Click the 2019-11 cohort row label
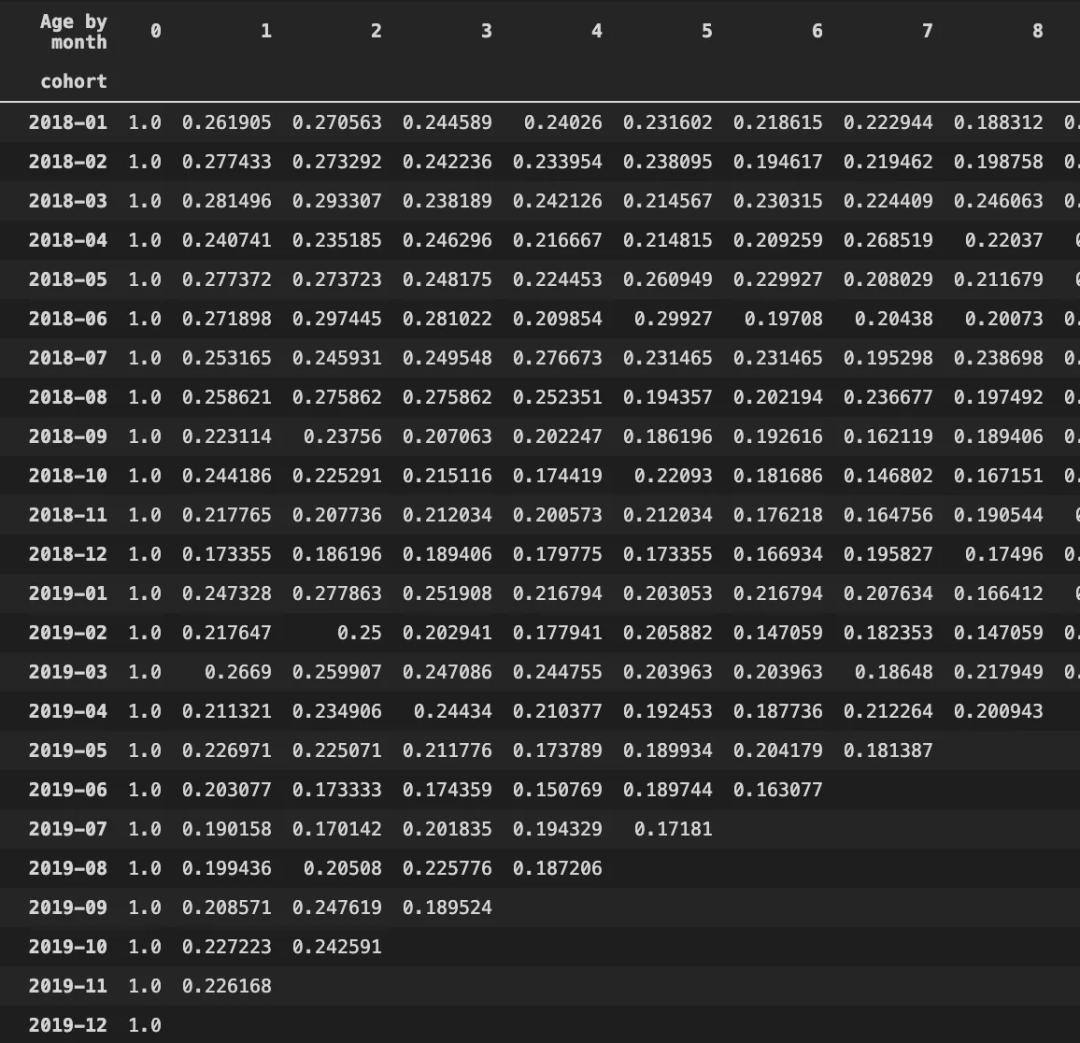Image resolution: width=1080 pixels, height=1043 pixels. pos(68,987)
